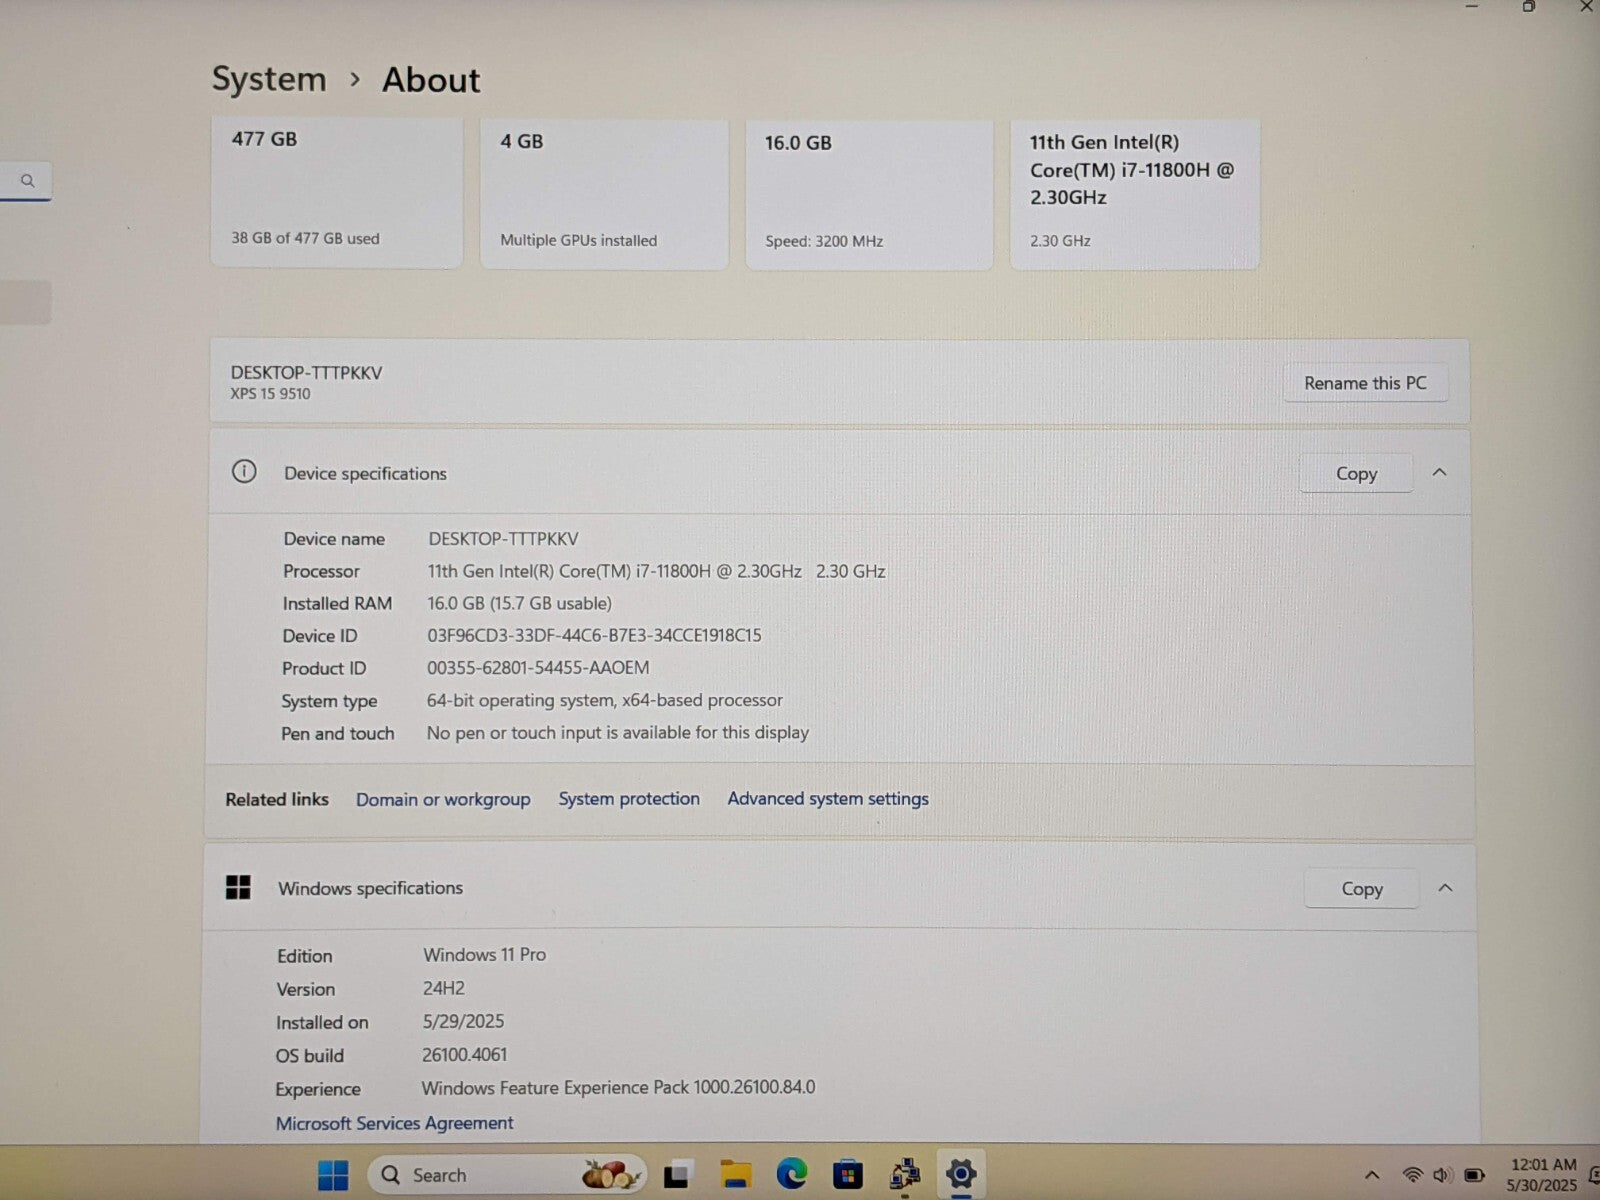
Task: Open the Windows Start menu
Action: [x=333, y=1175]
